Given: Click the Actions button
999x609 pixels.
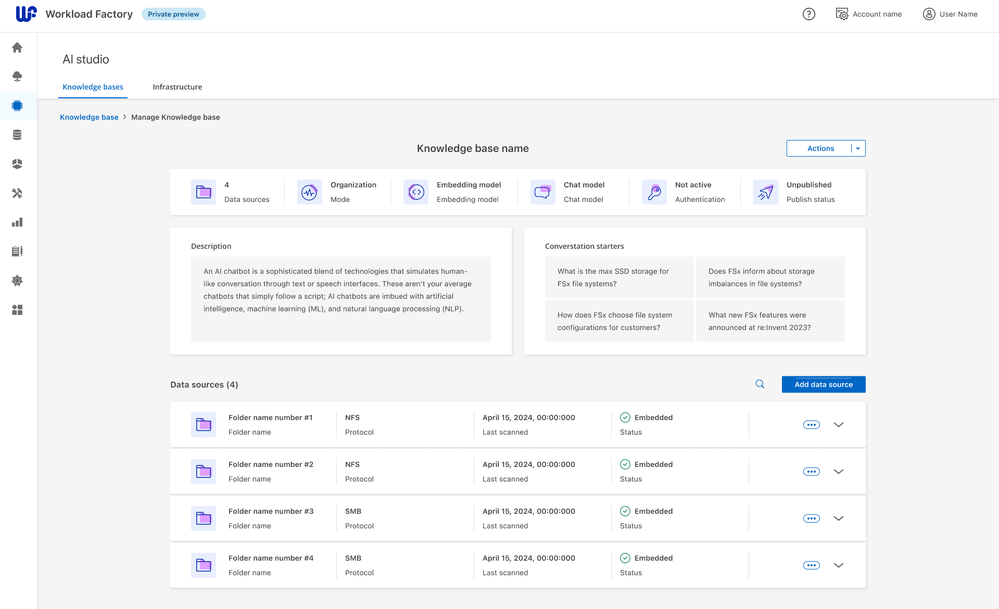Looking at the screenshot, I should (820, 148).
